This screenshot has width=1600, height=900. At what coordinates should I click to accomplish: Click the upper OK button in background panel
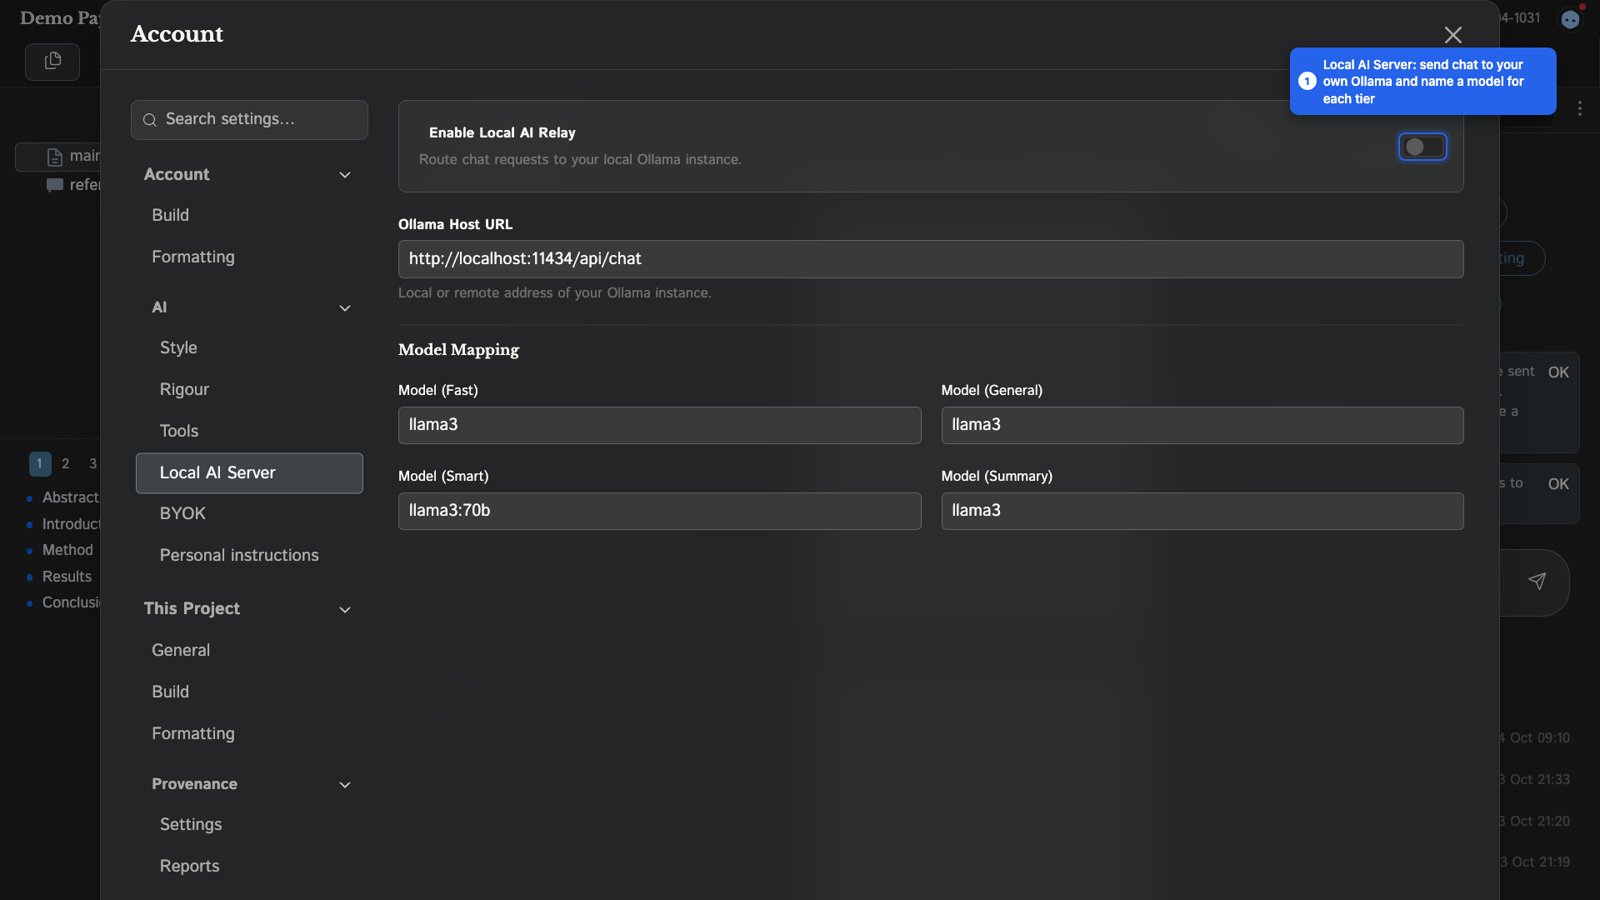tap(1558, 372)
